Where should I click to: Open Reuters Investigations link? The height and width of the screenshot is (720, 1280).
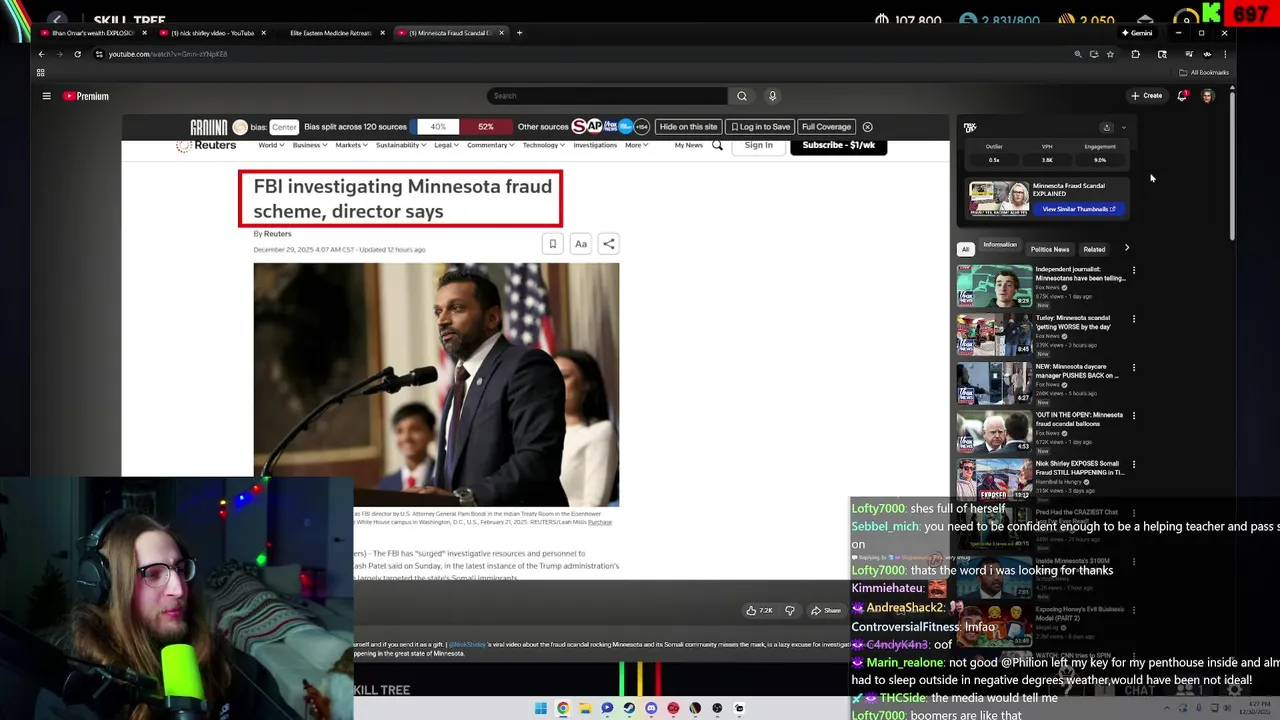pos(595,145)
